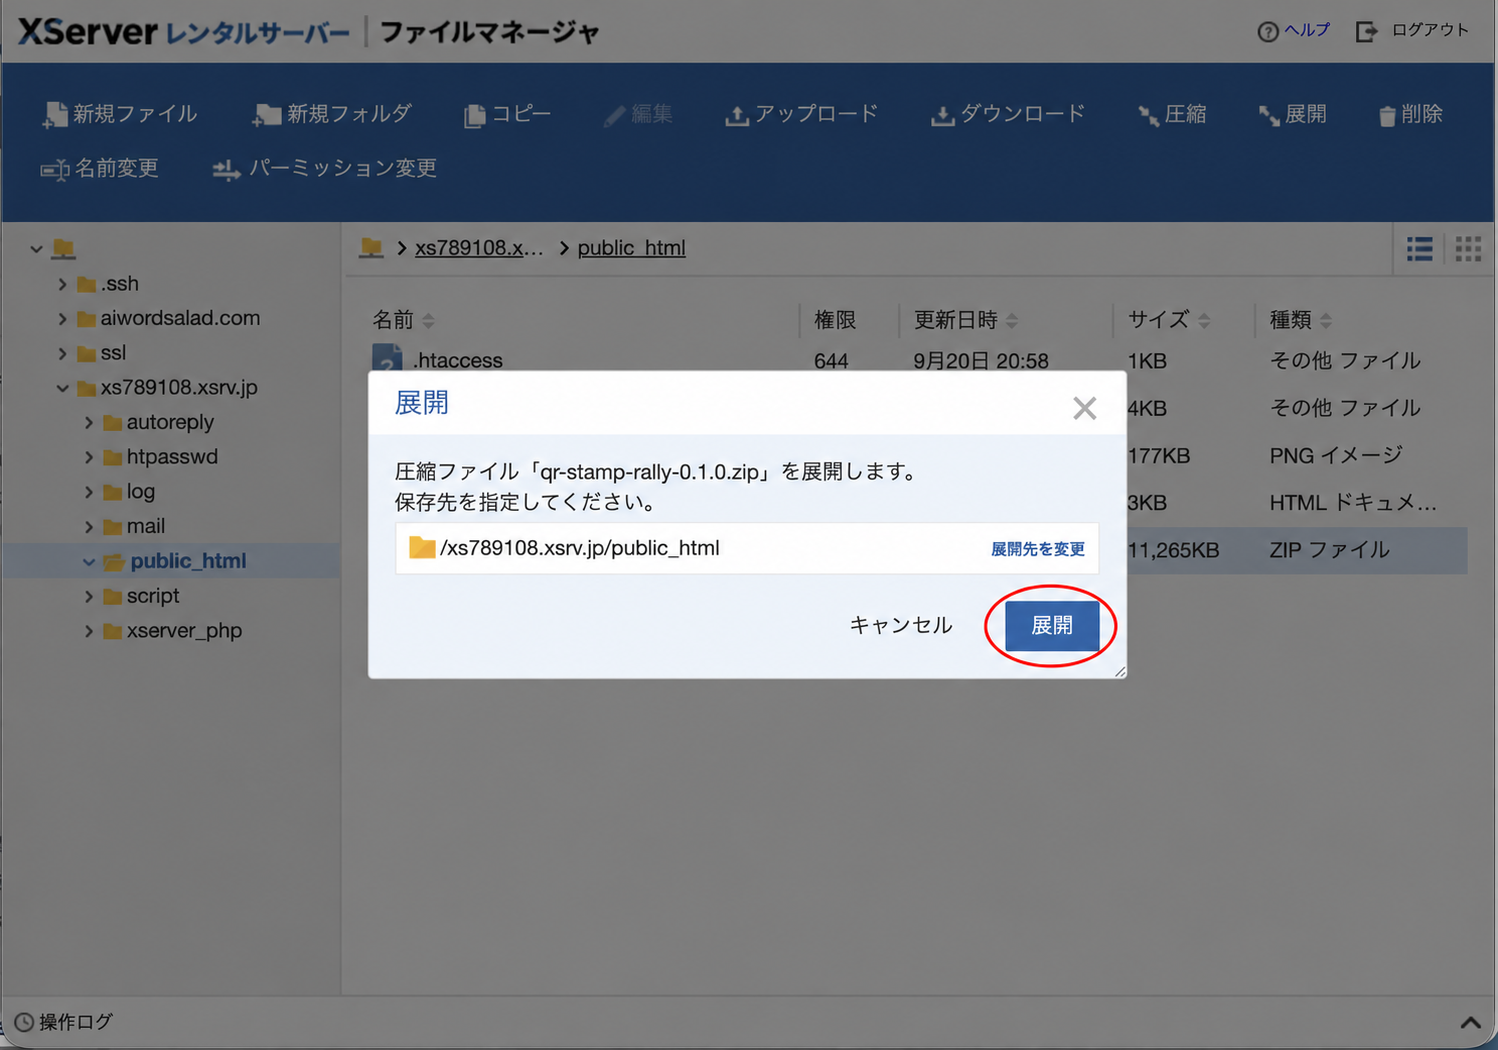Click the 新規ファイル toolbar button
Screen dimensions: 1498x1050
point(120,114)
